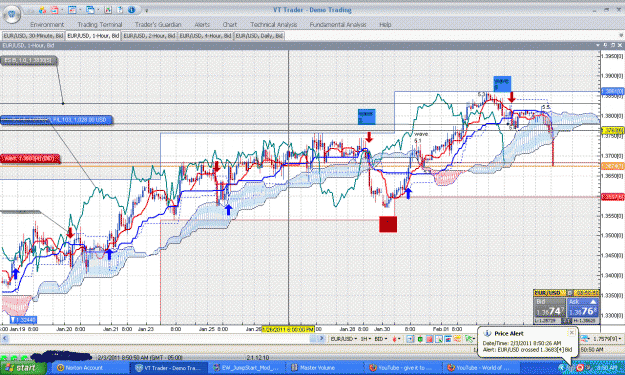Open the VT Trader application orb menu
Viewport: 625px width, 375px height.
coord(12,14)
